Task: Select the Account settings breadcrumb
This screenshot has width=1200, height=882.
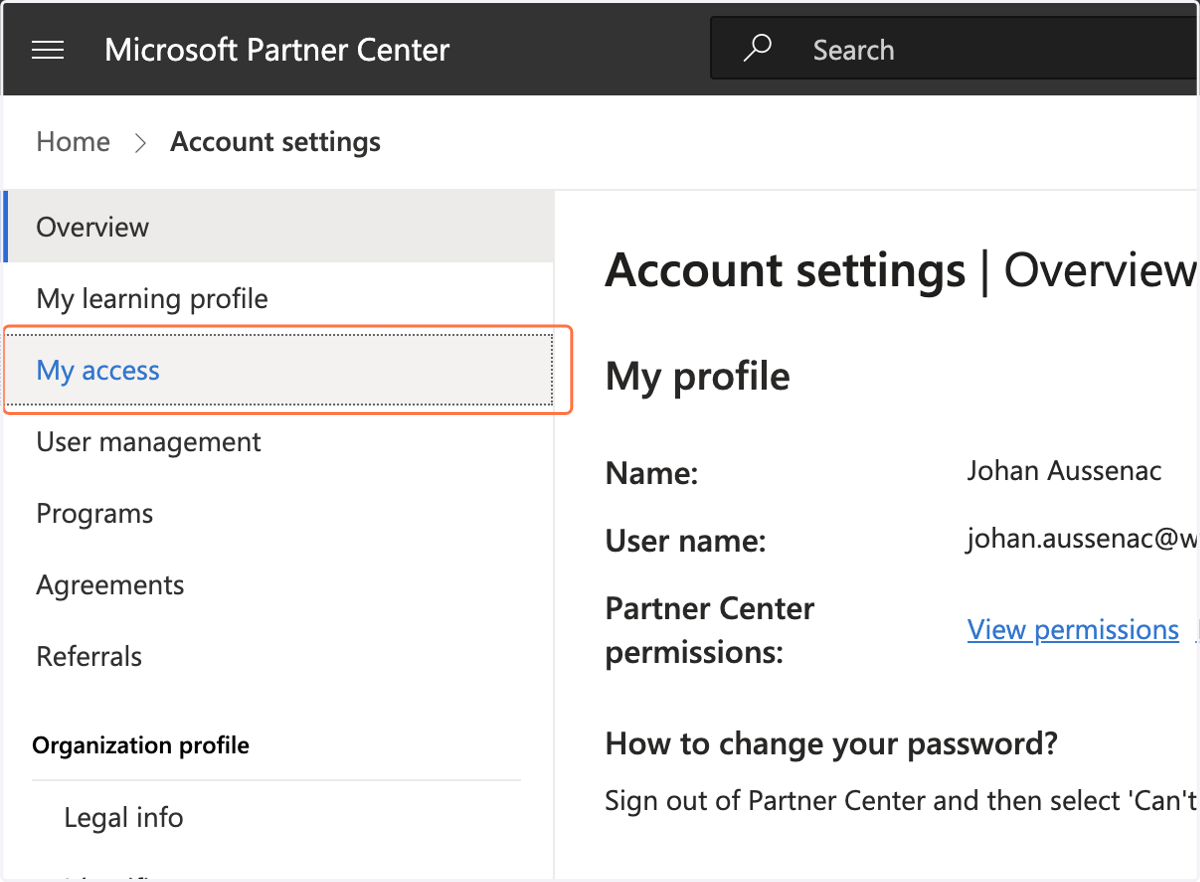Action: (x=275, y=142)
